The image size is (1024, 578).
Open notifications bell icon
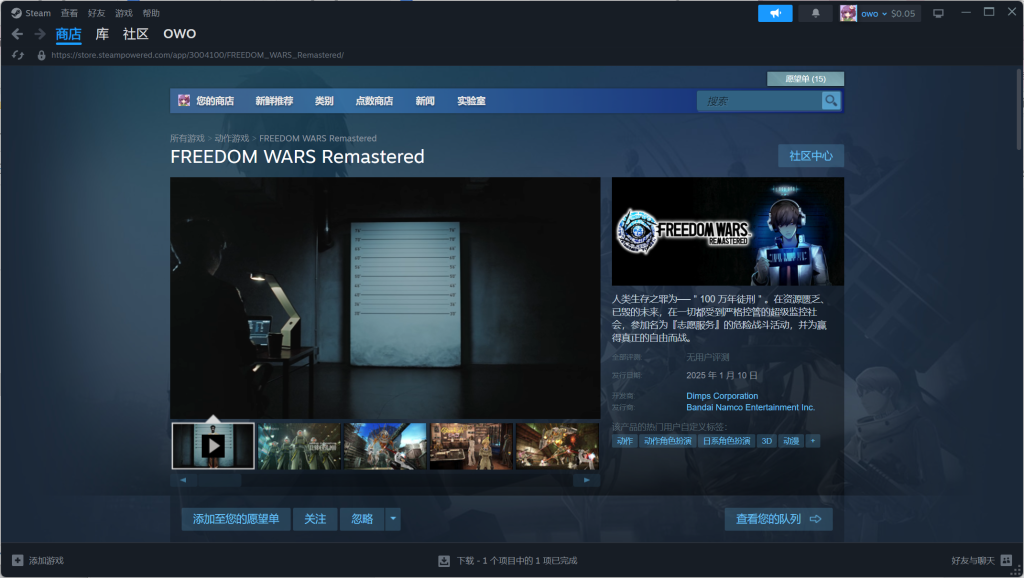click(816, 13)
